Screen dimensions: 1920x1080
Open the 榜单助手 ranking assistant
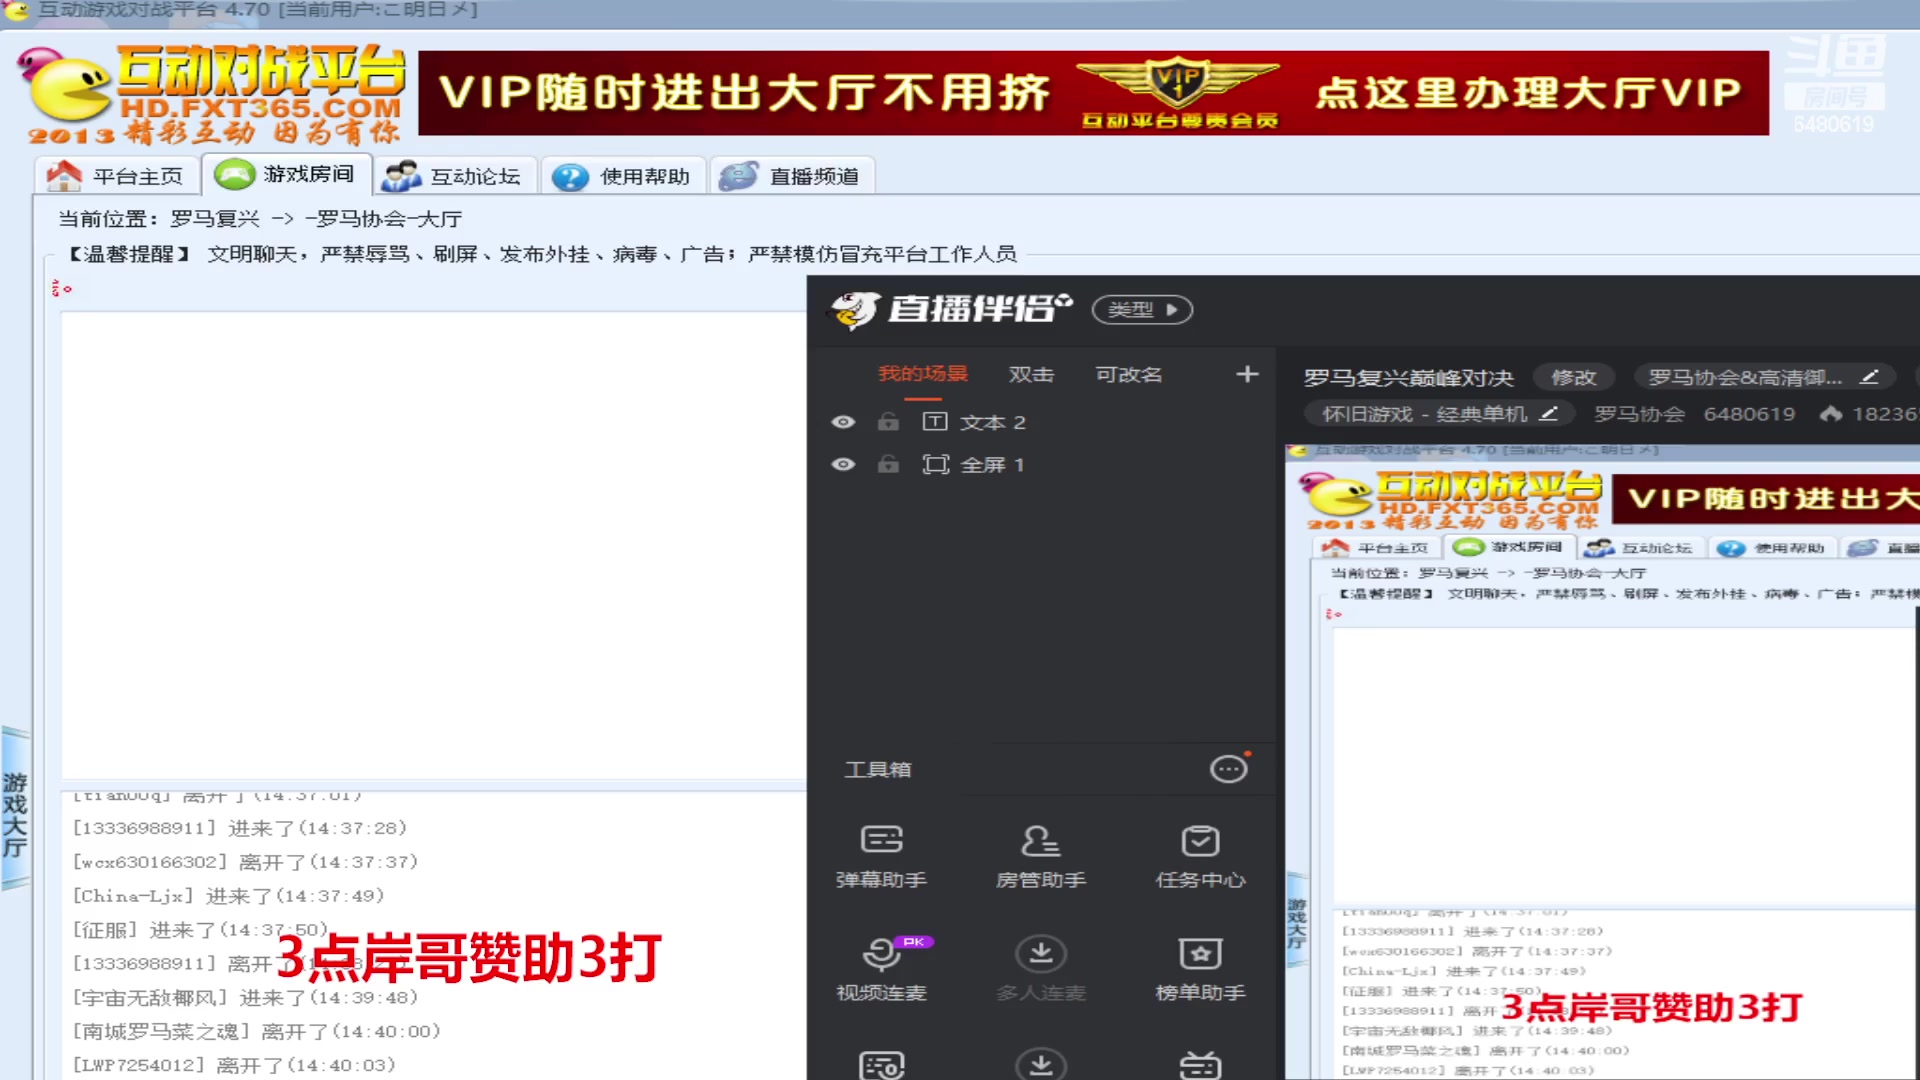click(x=1200, y=968)
